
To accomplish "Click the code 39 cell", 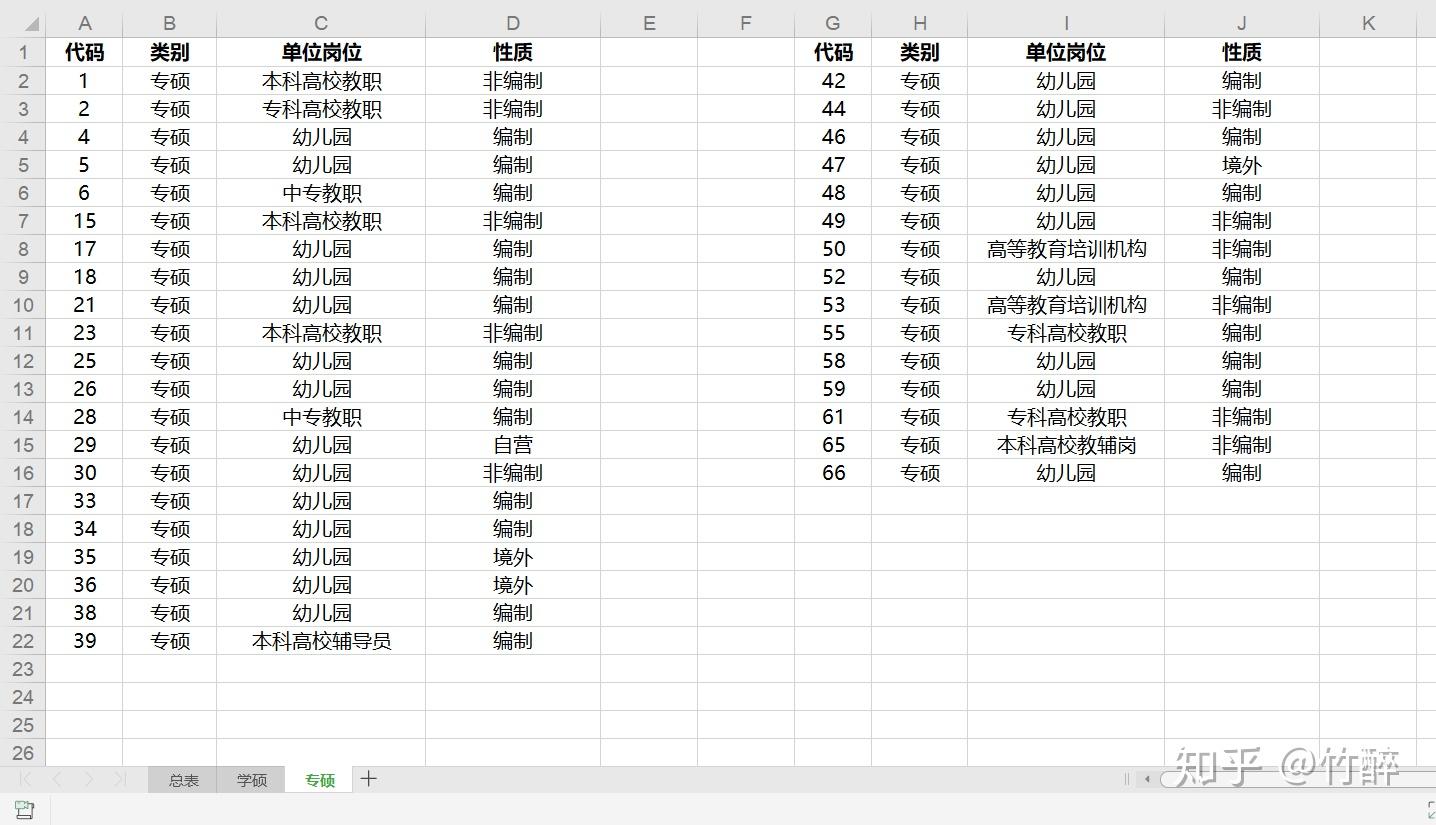I will [84, 641].
